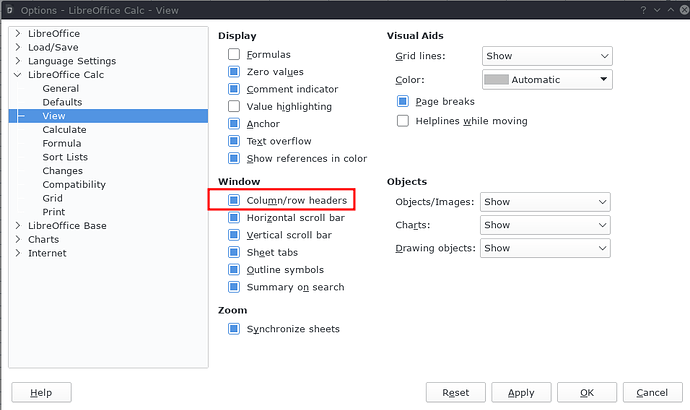
Task: Click the Cancel button
Action: pos(653,392)
